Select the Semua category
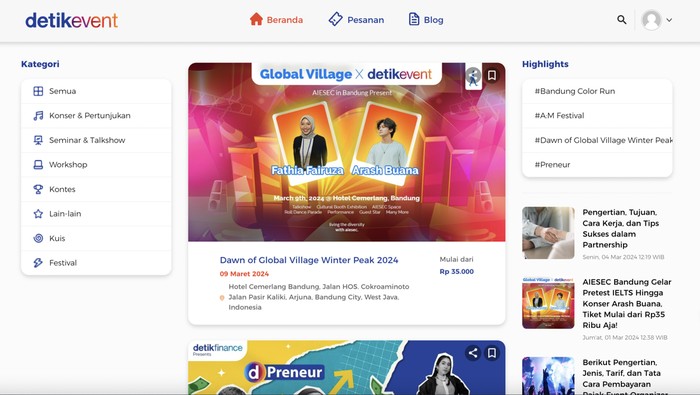Image resolution: width=700 pixels, height=395 pixels. click(96, 91)
